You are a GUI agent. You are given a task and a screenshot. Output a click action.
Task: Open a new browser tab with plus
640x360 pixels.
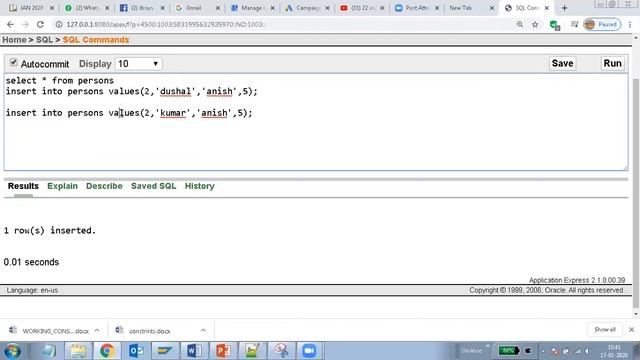pyautogui.click(x=564, y=8)
